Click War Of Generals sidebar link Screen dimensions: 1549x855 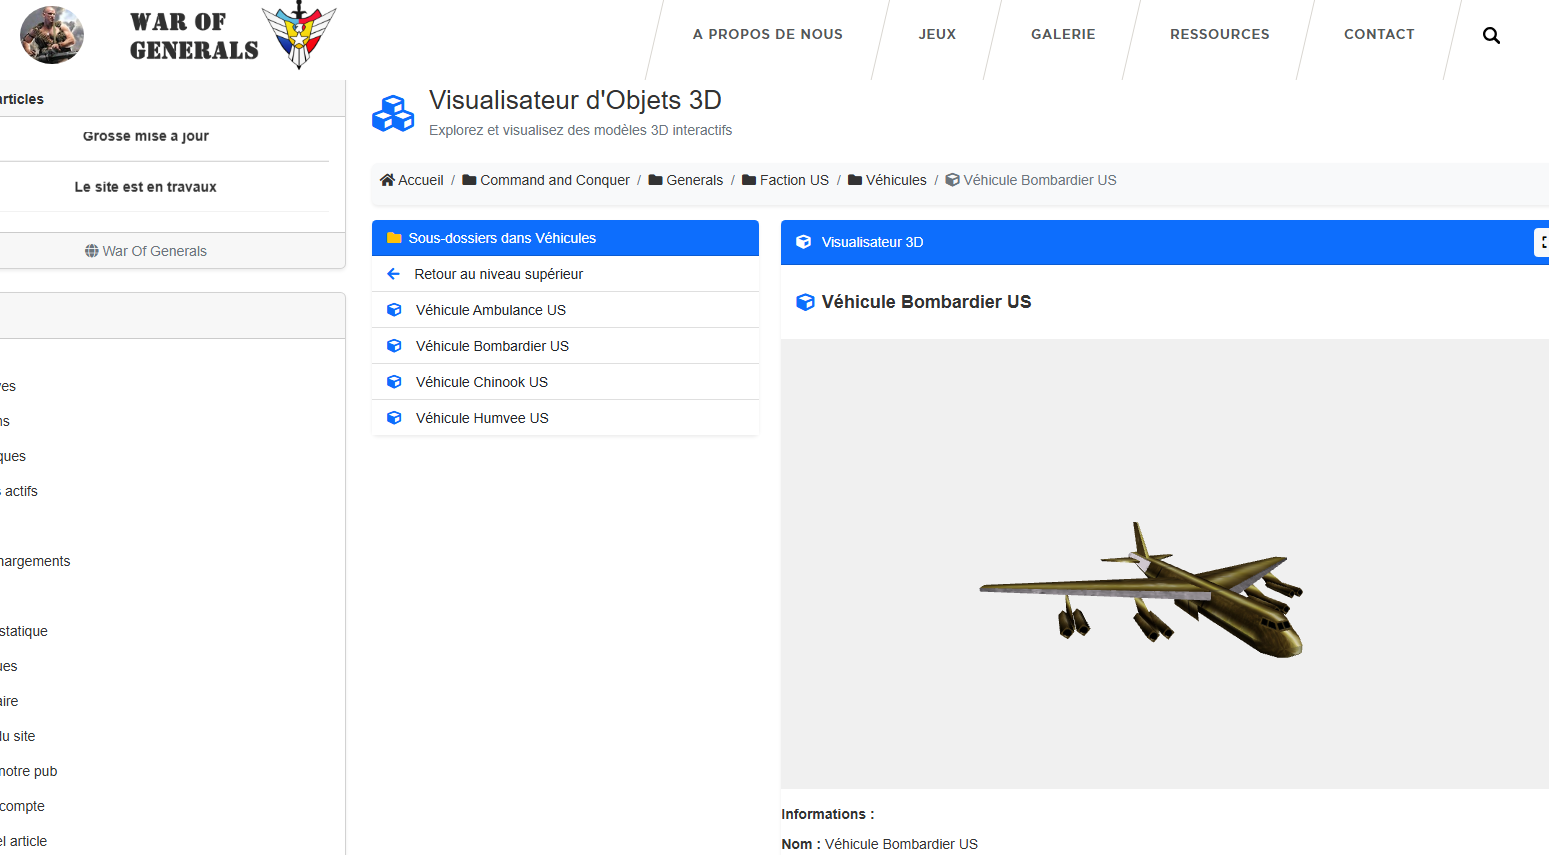[146, 251]
